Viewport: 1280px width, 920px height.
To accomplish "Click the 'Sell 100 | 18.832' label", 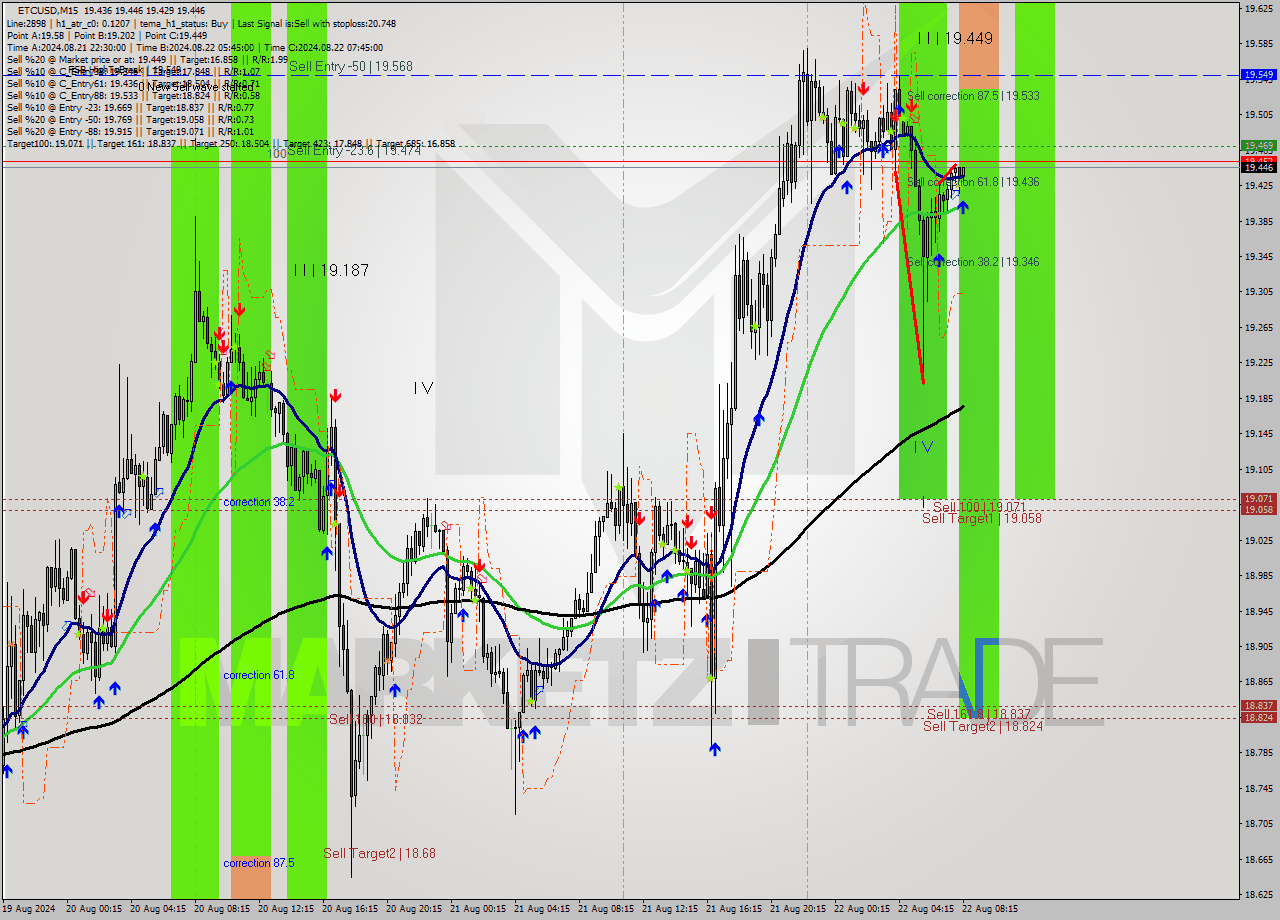I will point(375,719).
